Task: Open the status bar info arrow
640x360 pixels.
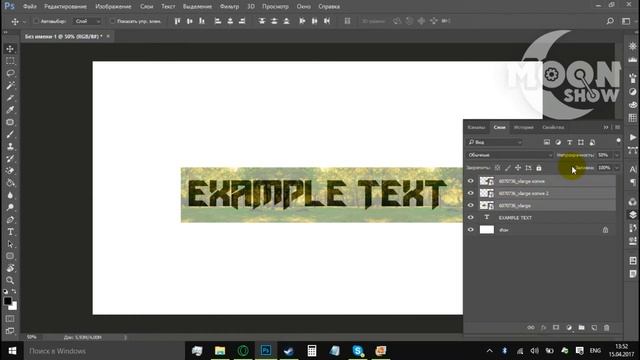Action: (x=126, y=338)
